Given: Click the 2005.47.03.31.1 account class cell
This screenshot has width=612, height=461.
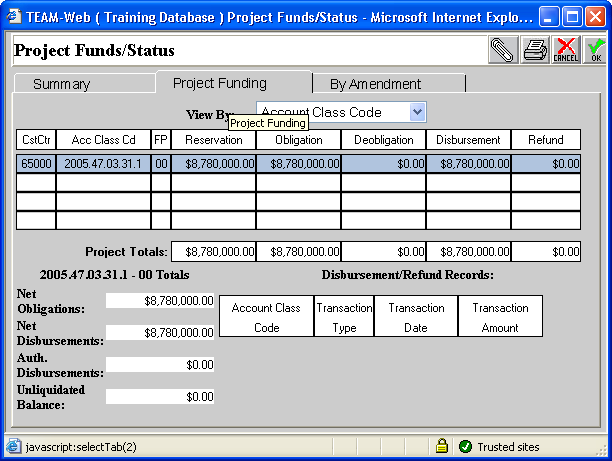Looking at the screenshot, I should click(x=103, y=163).
